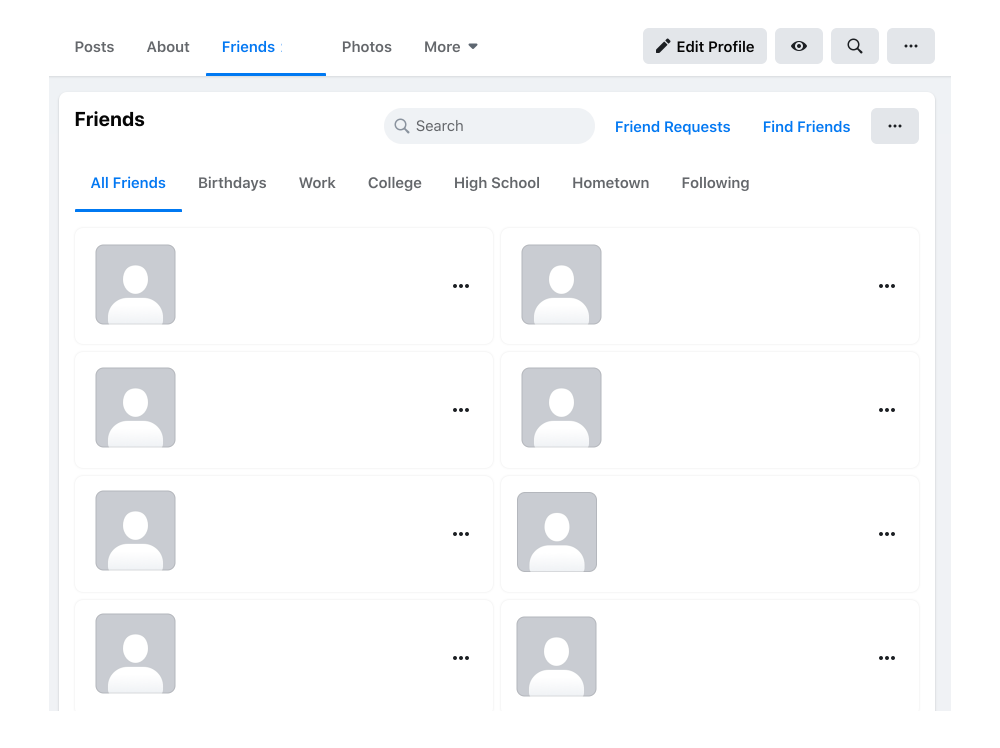Screen dimensions: 1000x748
Task: Open third-row left friend's avatar
Action: coord(135,531)
